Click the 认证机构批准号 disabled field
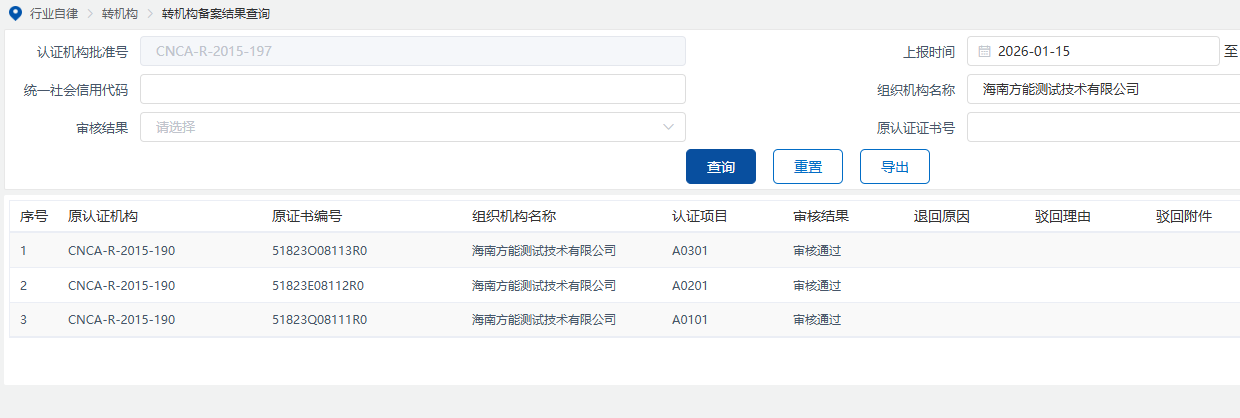Screen dimensions: 1240x418 412,51
